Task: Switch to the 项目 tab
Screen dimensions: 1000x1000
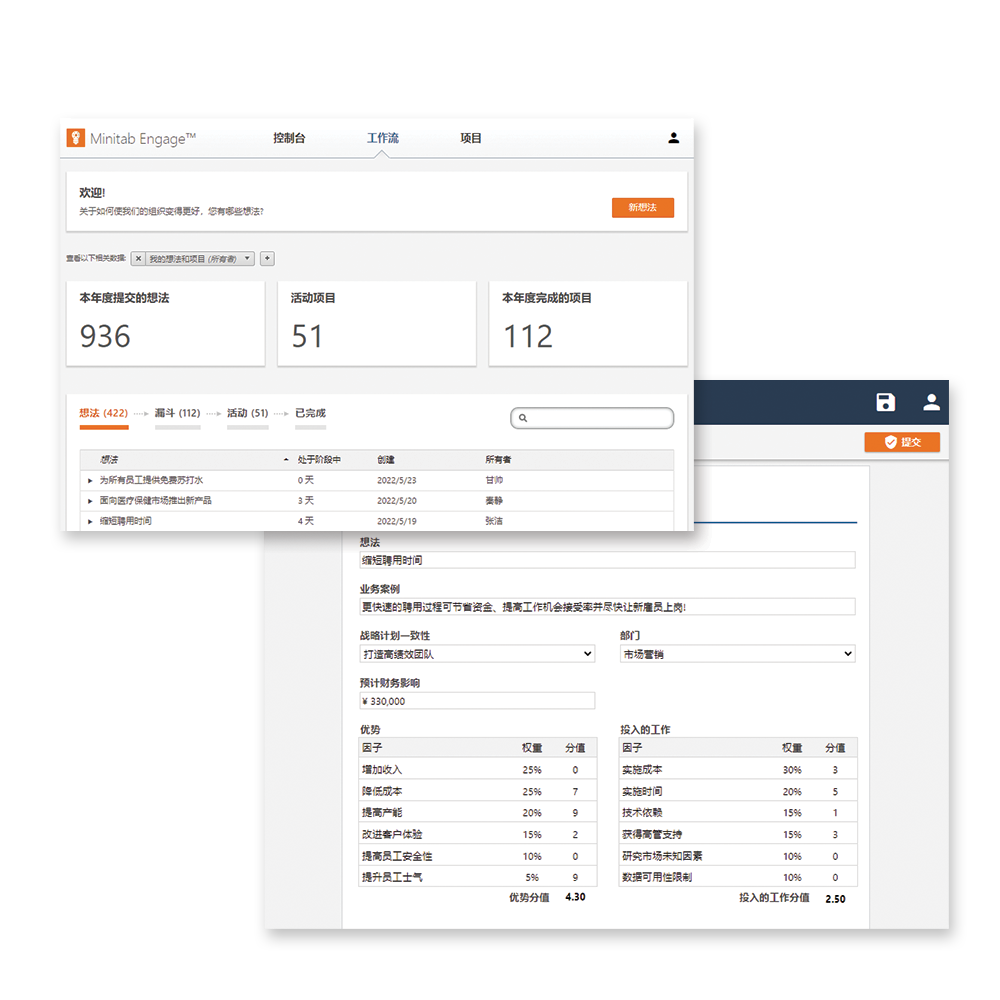Action: 471,138
